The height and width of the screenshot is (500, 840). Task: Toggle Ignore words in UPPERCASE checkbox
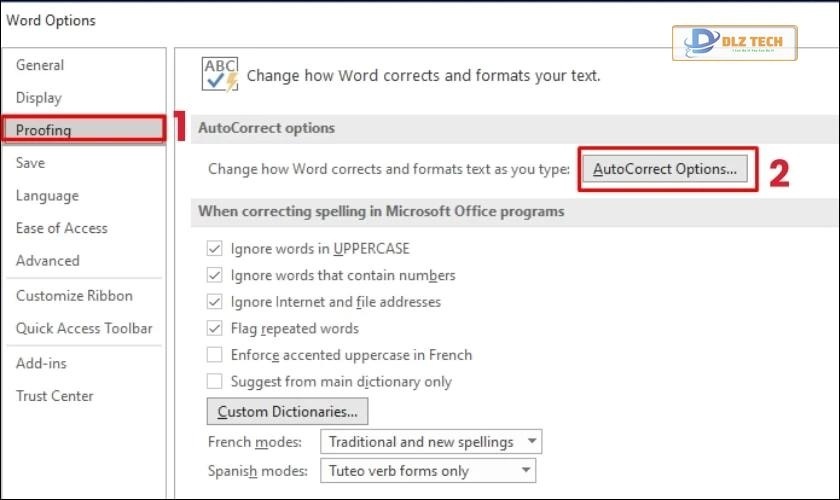click(x=214, y=248)
